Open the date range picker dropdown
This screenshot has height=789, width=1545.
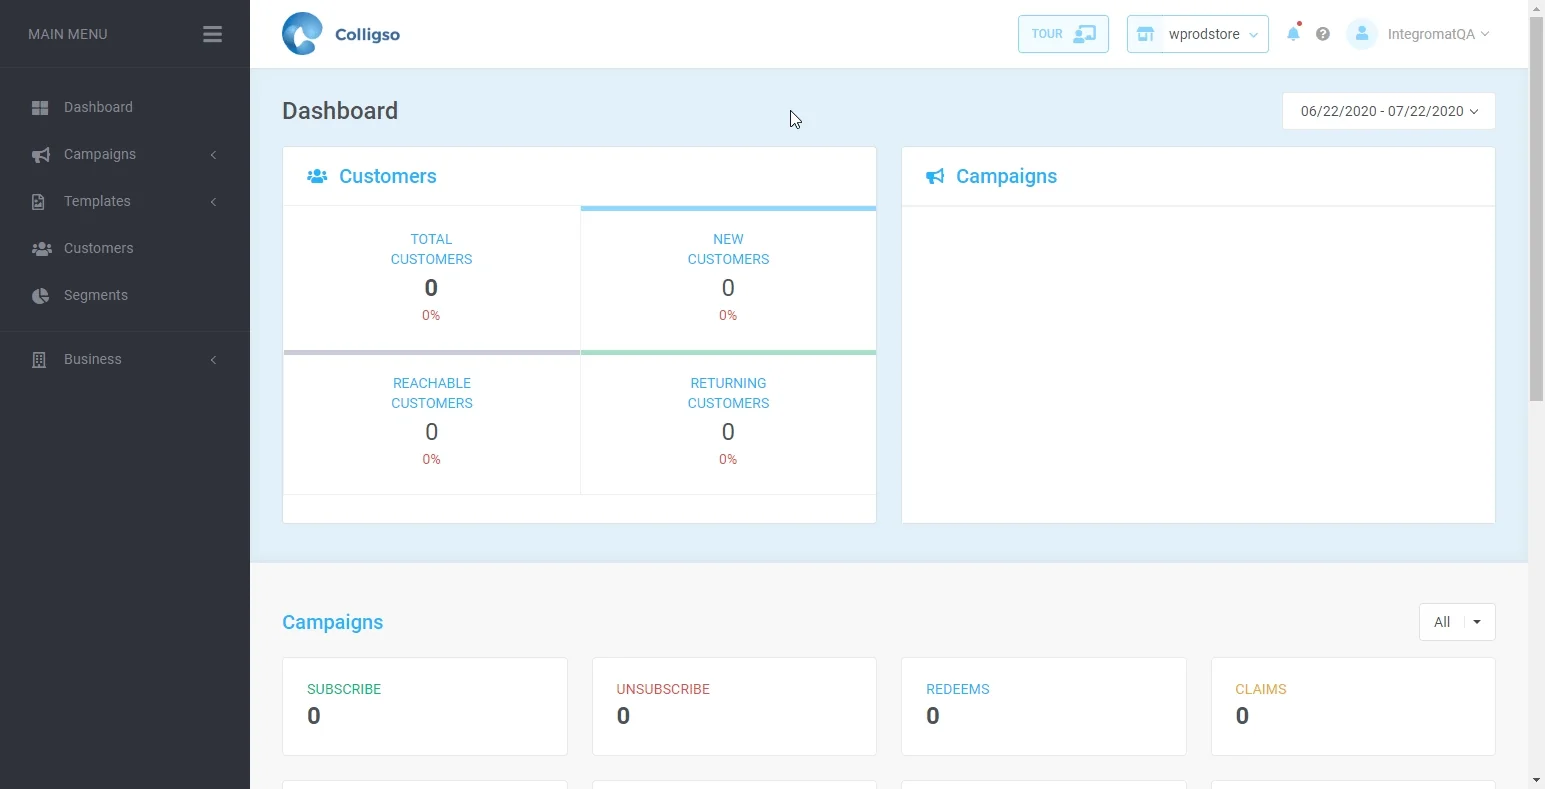click(x=1389, y=111)
